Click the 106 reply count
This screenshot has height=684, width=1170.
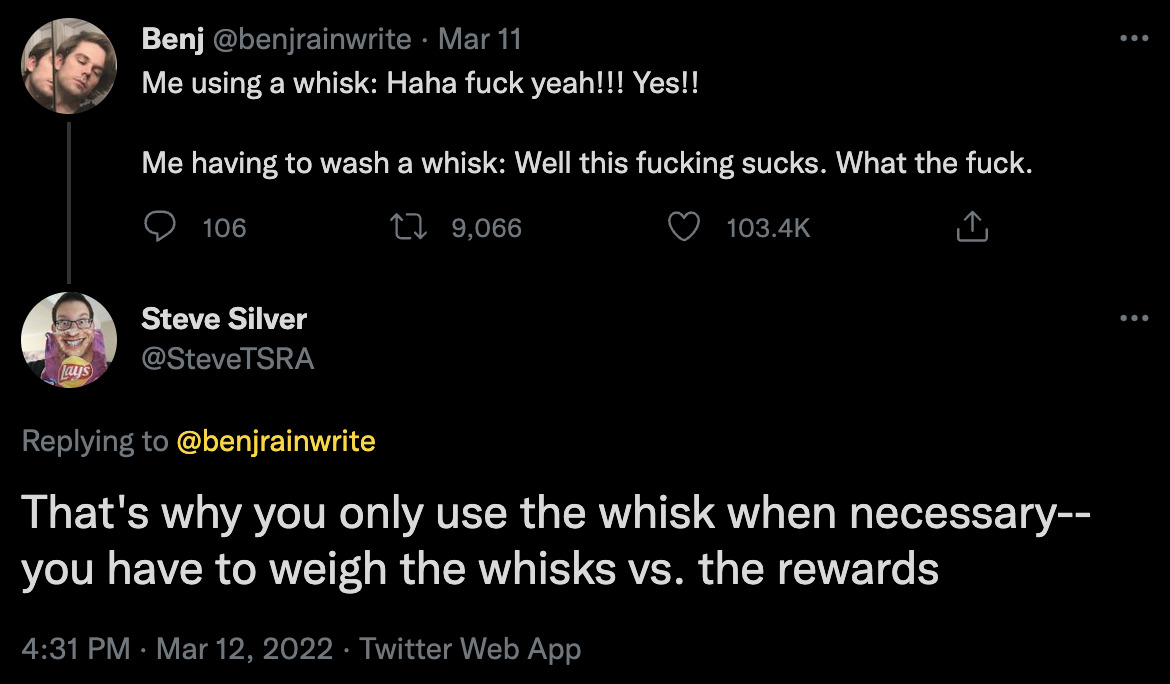(224, 228)
